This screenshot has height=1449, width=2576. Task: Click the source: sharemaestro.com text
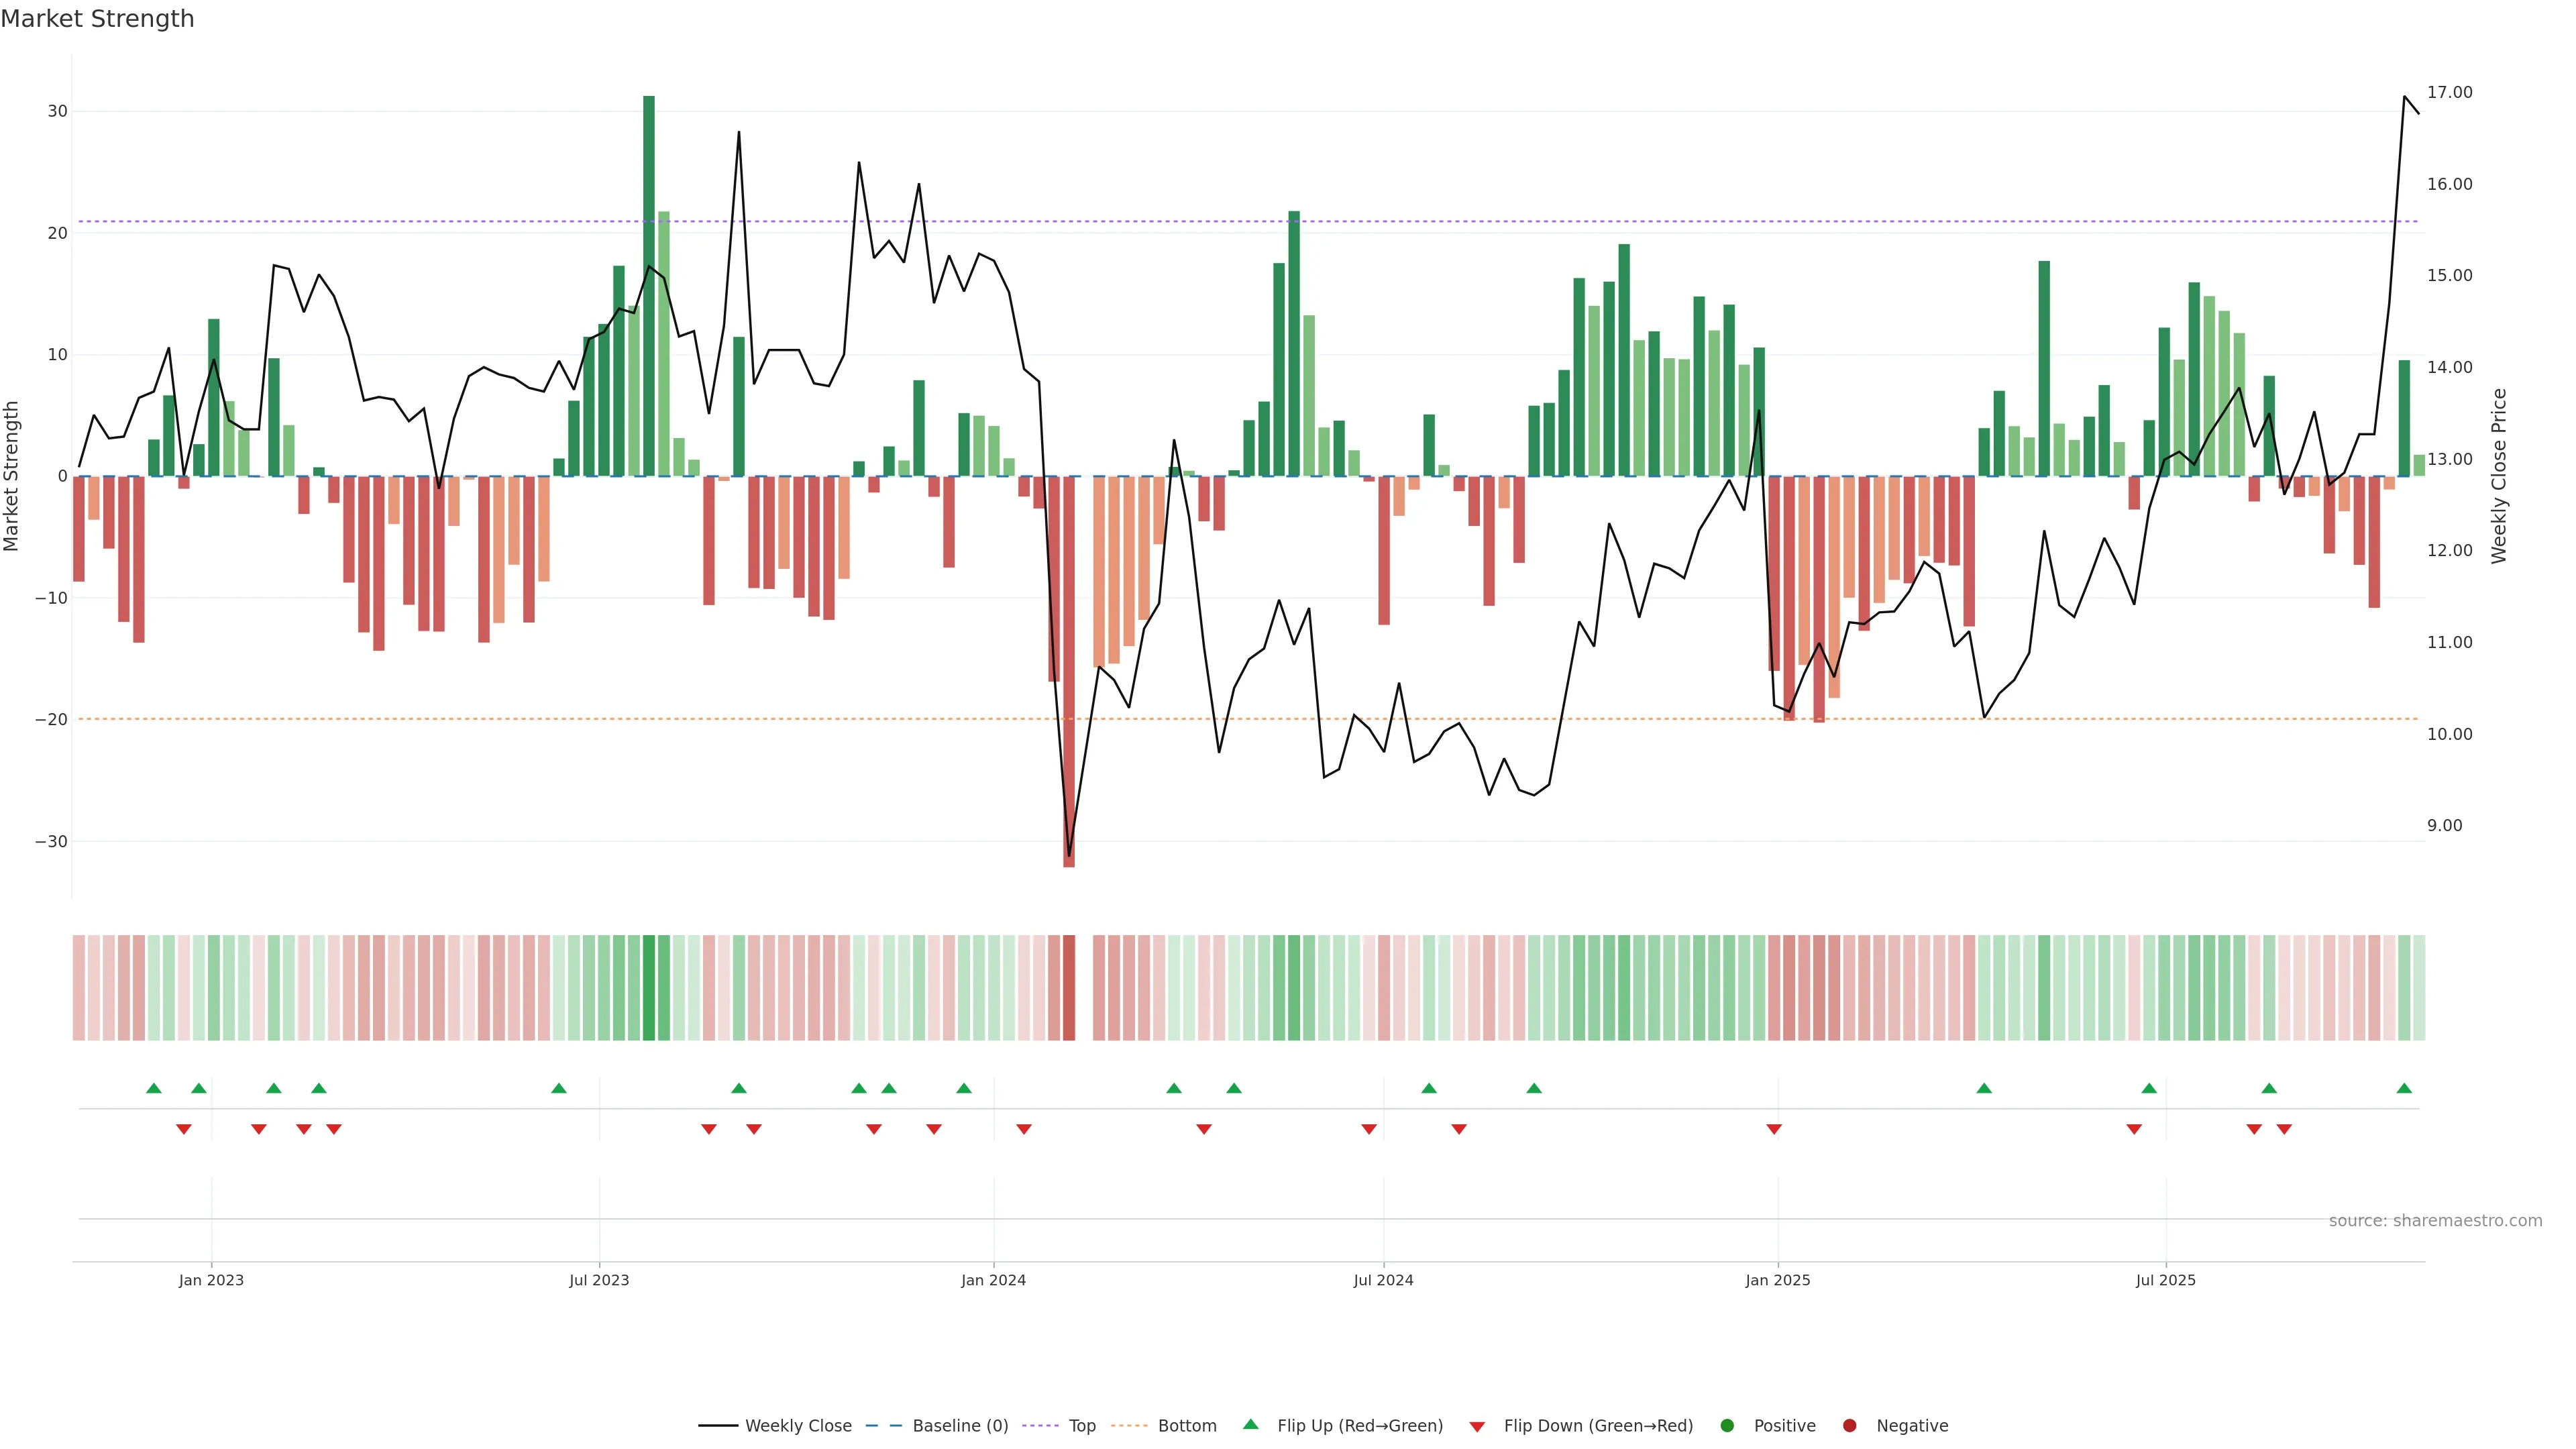pos(2435,1221)
